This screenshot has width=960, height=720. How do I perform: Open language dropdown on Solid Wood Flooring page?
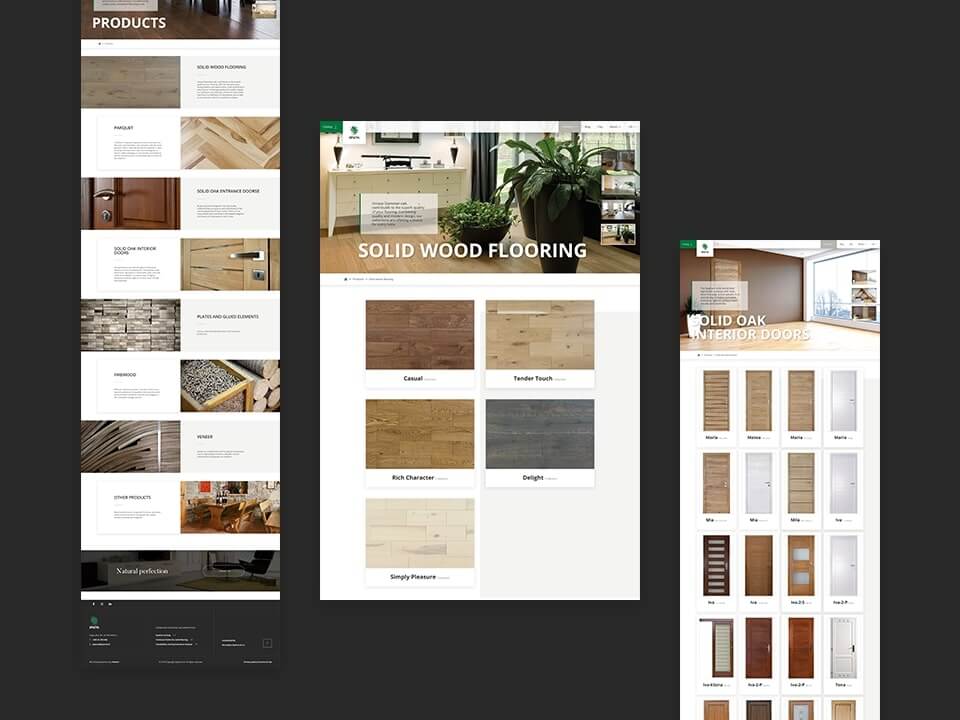[x=631, y=127]
